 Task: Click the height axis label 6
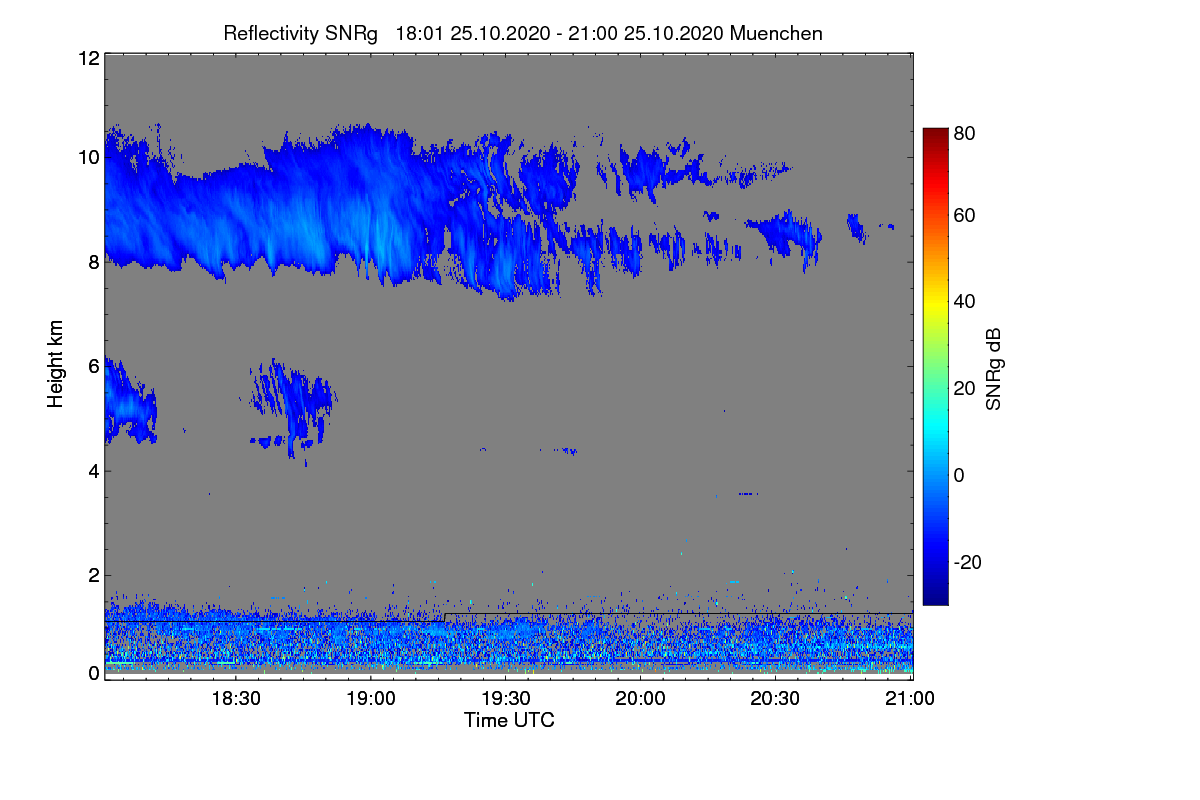(93, 366)
